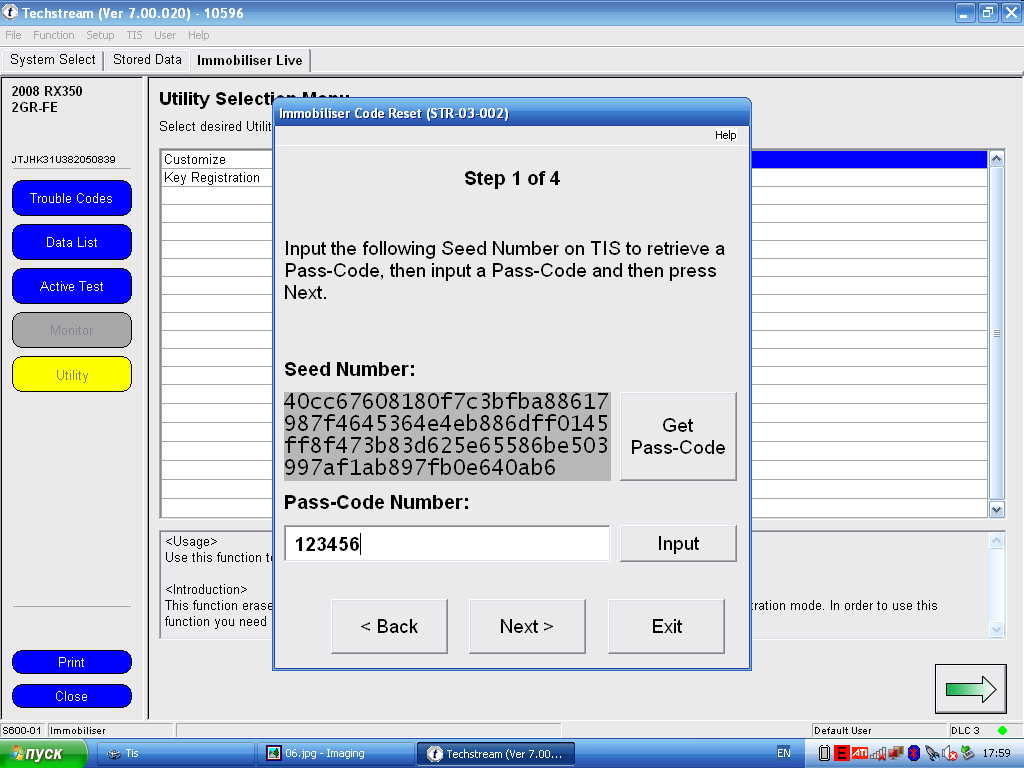Image resolution: width=1024 pixels, height=768 pixels.
Task: Switch to the Tis taskbar window
Action: (176, 754)
